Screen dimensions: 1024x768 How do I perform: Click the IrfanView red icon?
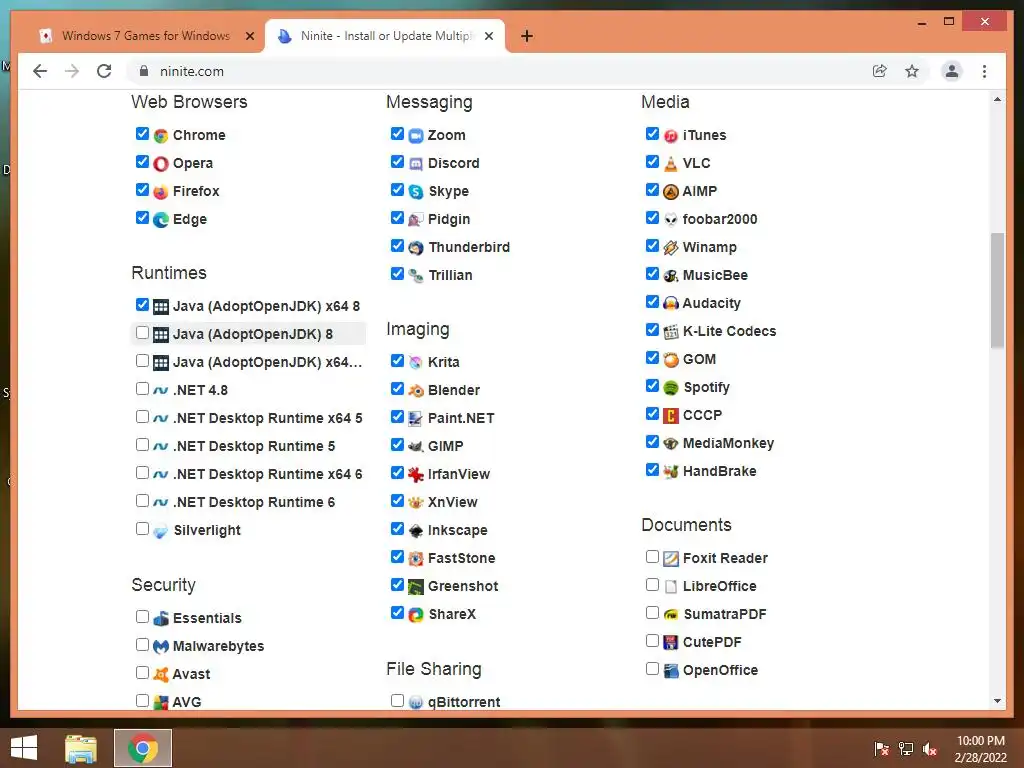(416, 475)
